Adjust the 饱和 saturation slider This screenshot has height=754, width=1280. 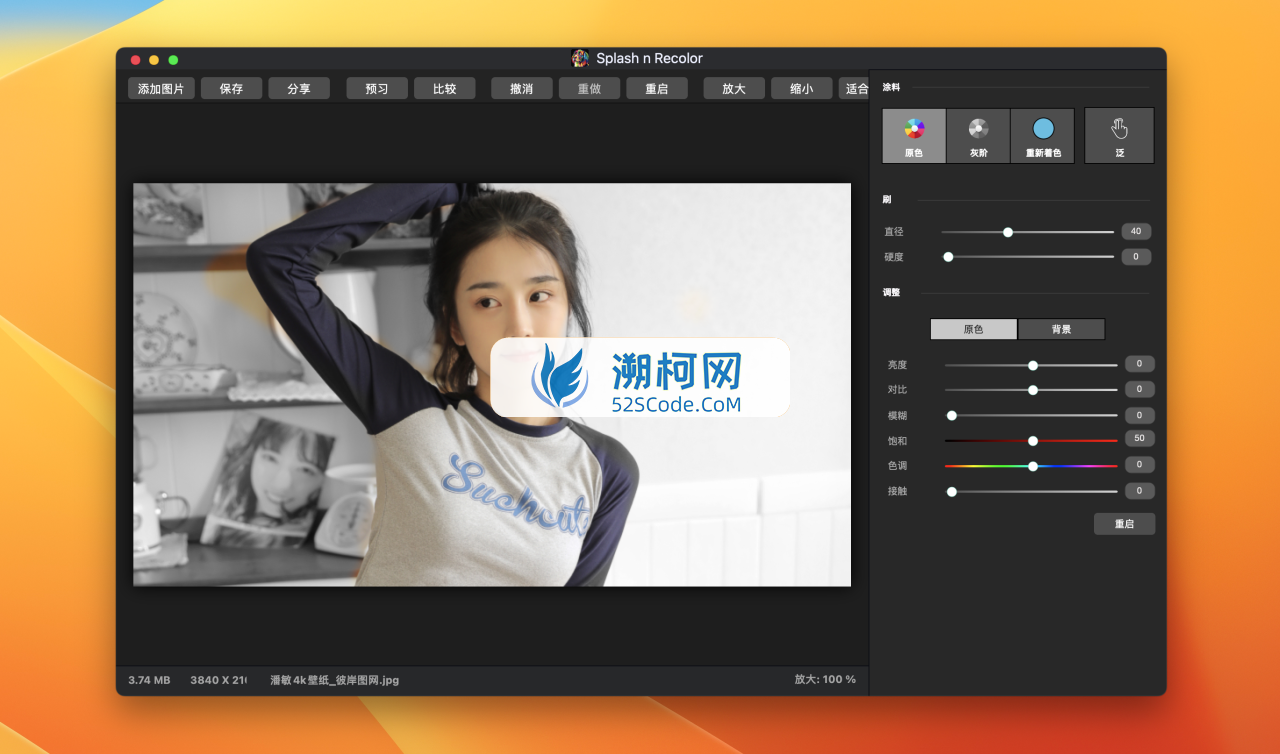point(1031,440)
